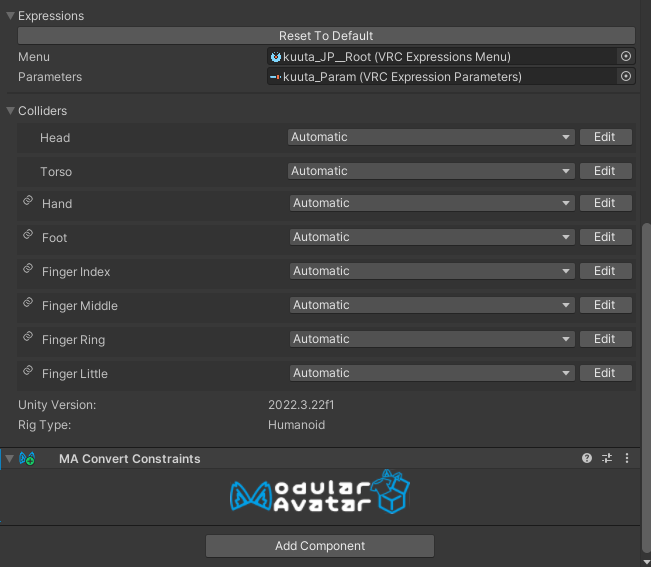Click the Add Component button

click(x=320, y=546)
